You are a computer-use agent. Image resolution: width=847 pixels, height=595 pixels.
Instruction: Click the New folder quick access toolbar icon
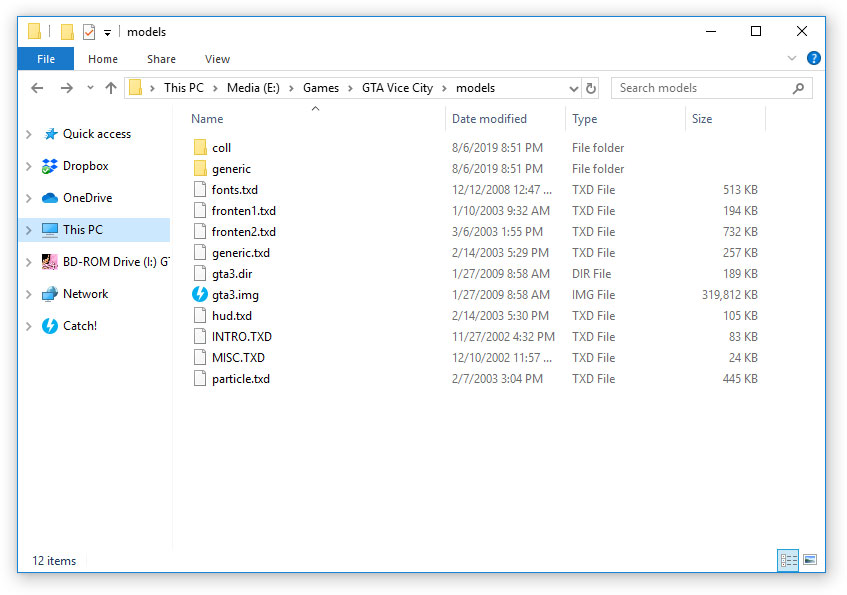[x=67, y=32]
